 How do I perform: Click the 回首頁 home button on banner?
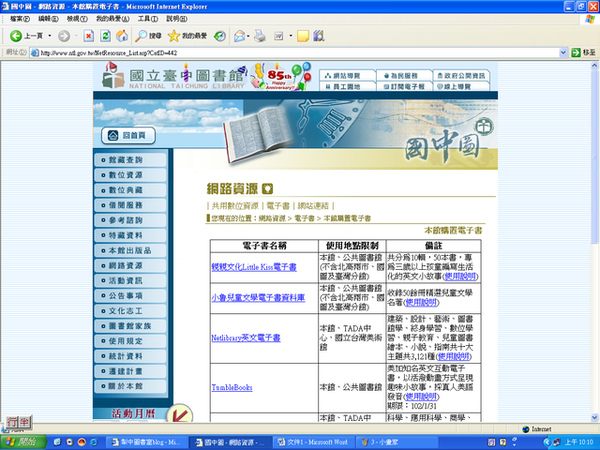coord(129,135)
